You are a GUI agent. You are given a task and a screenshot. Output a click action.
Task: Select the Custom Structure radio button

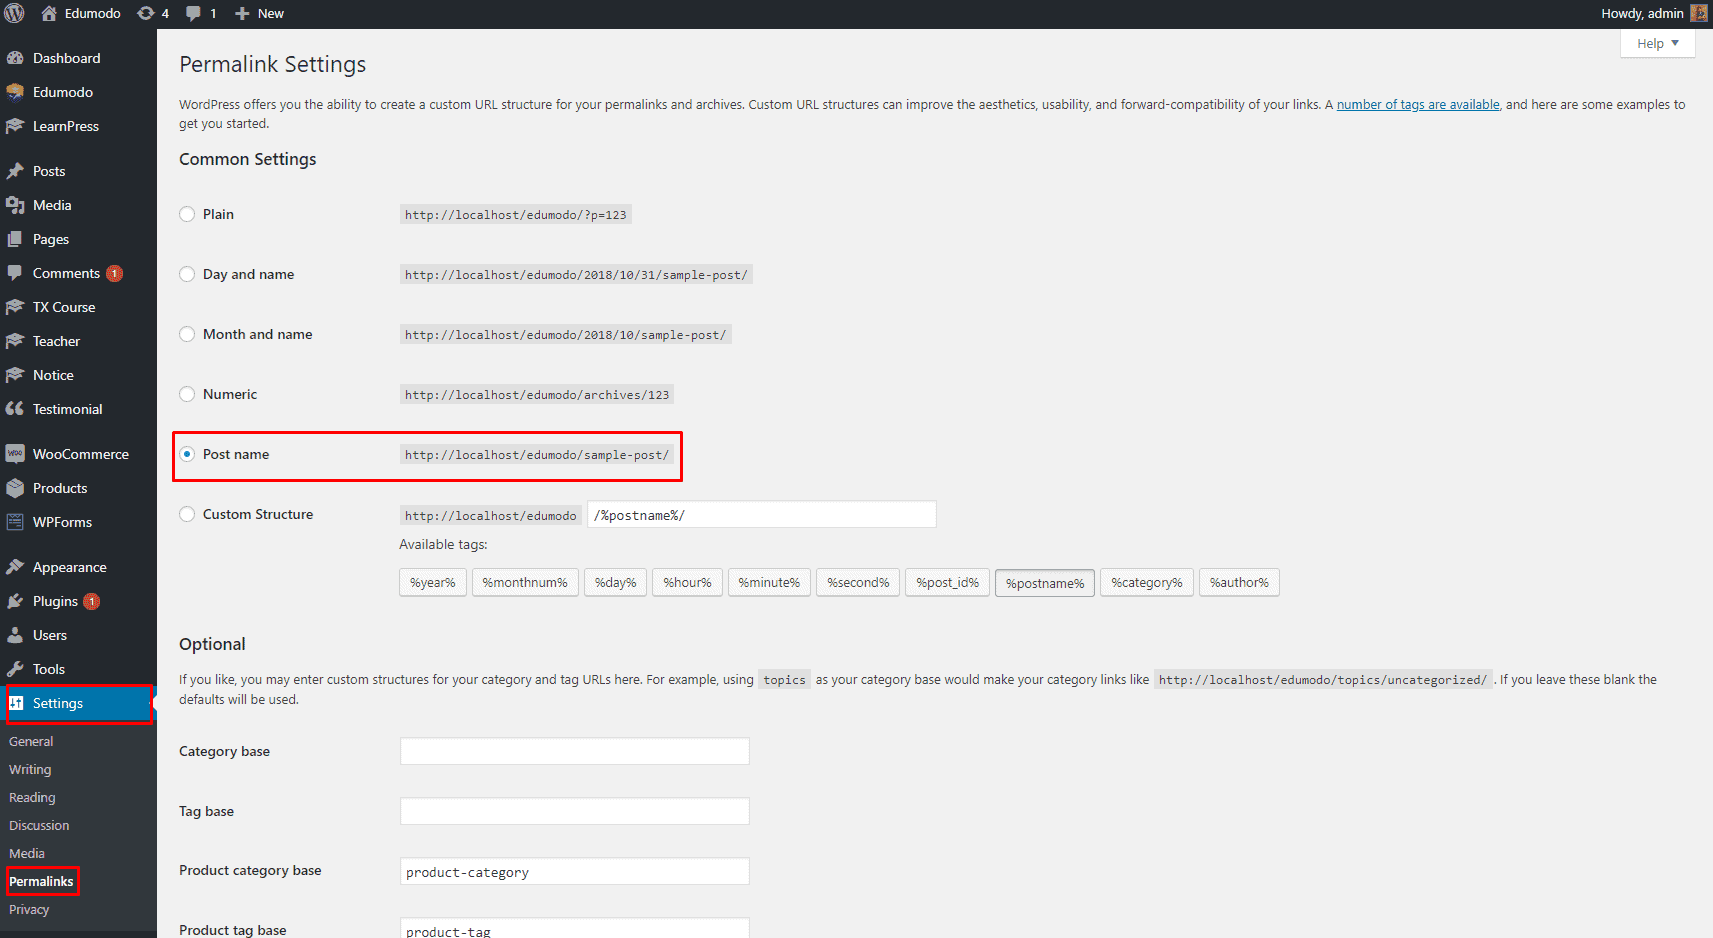point(187,514)
